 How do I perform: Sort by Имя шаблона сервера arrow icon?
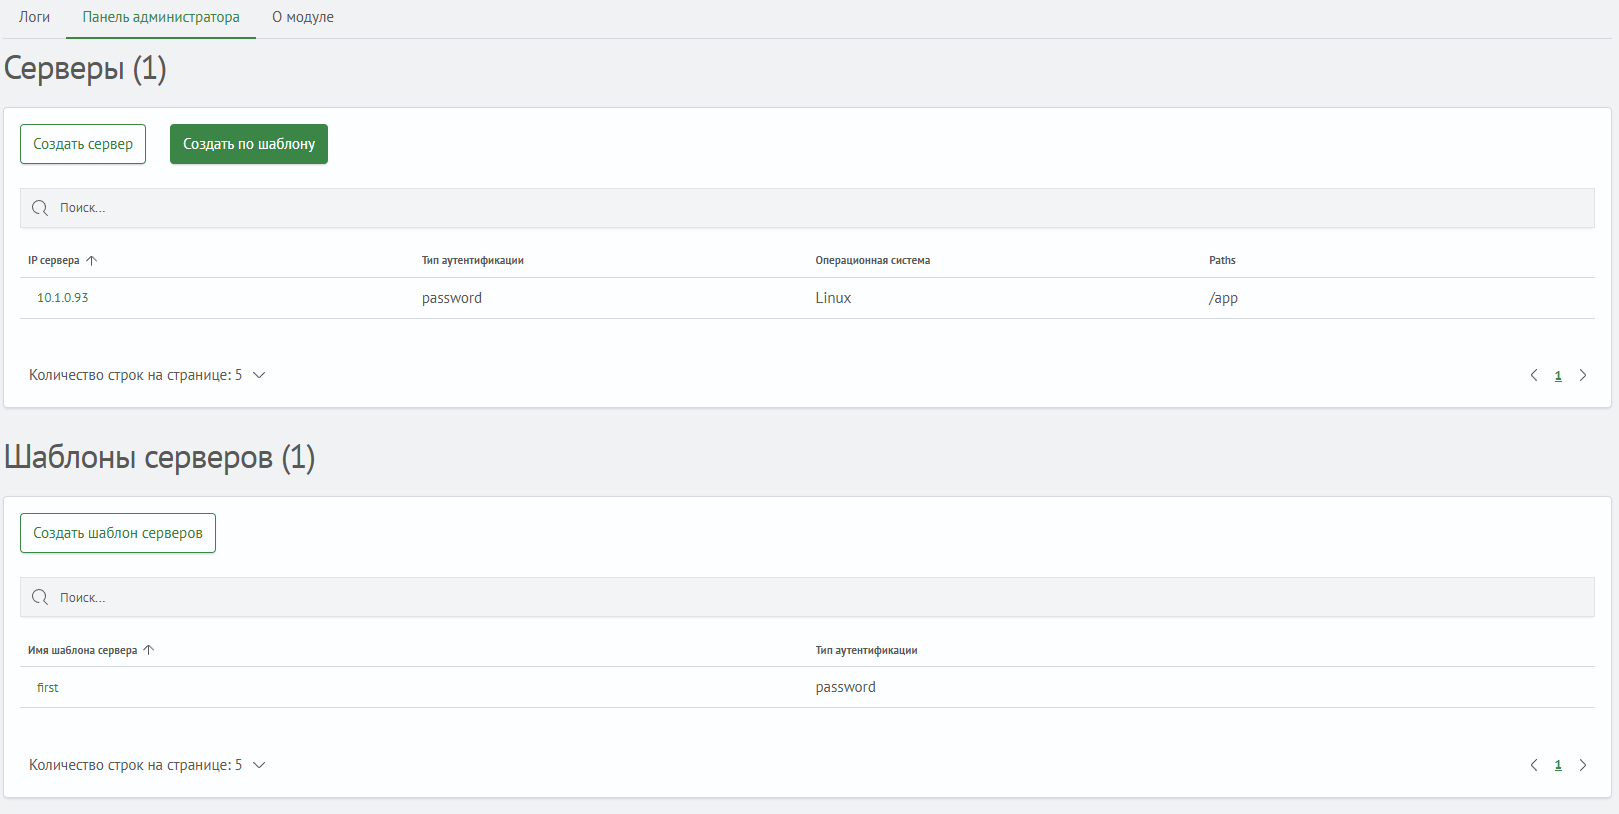(x=149, y=650)
